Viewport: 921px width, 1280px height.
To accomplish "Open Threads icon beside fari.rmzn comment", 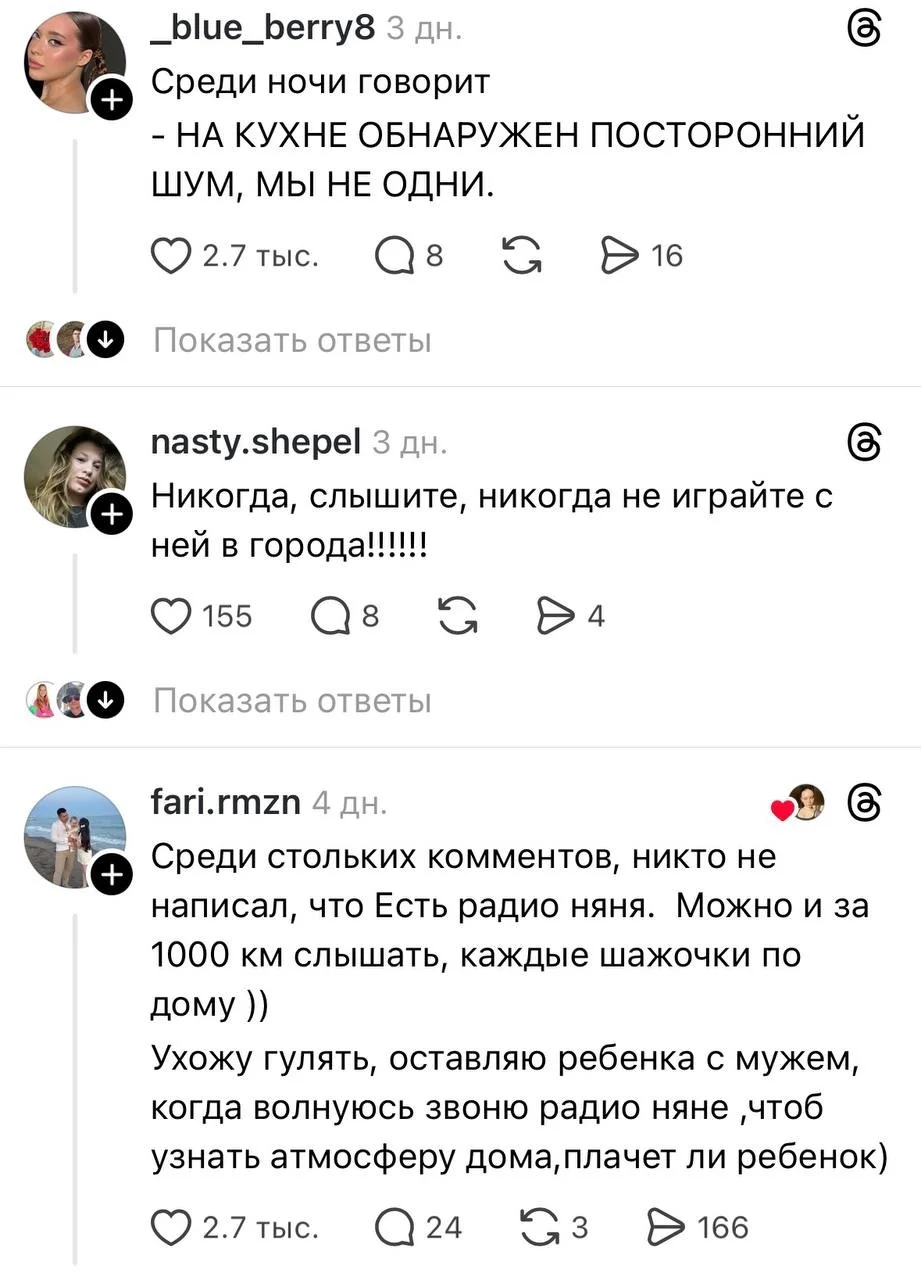I will [x=863, y=802].
